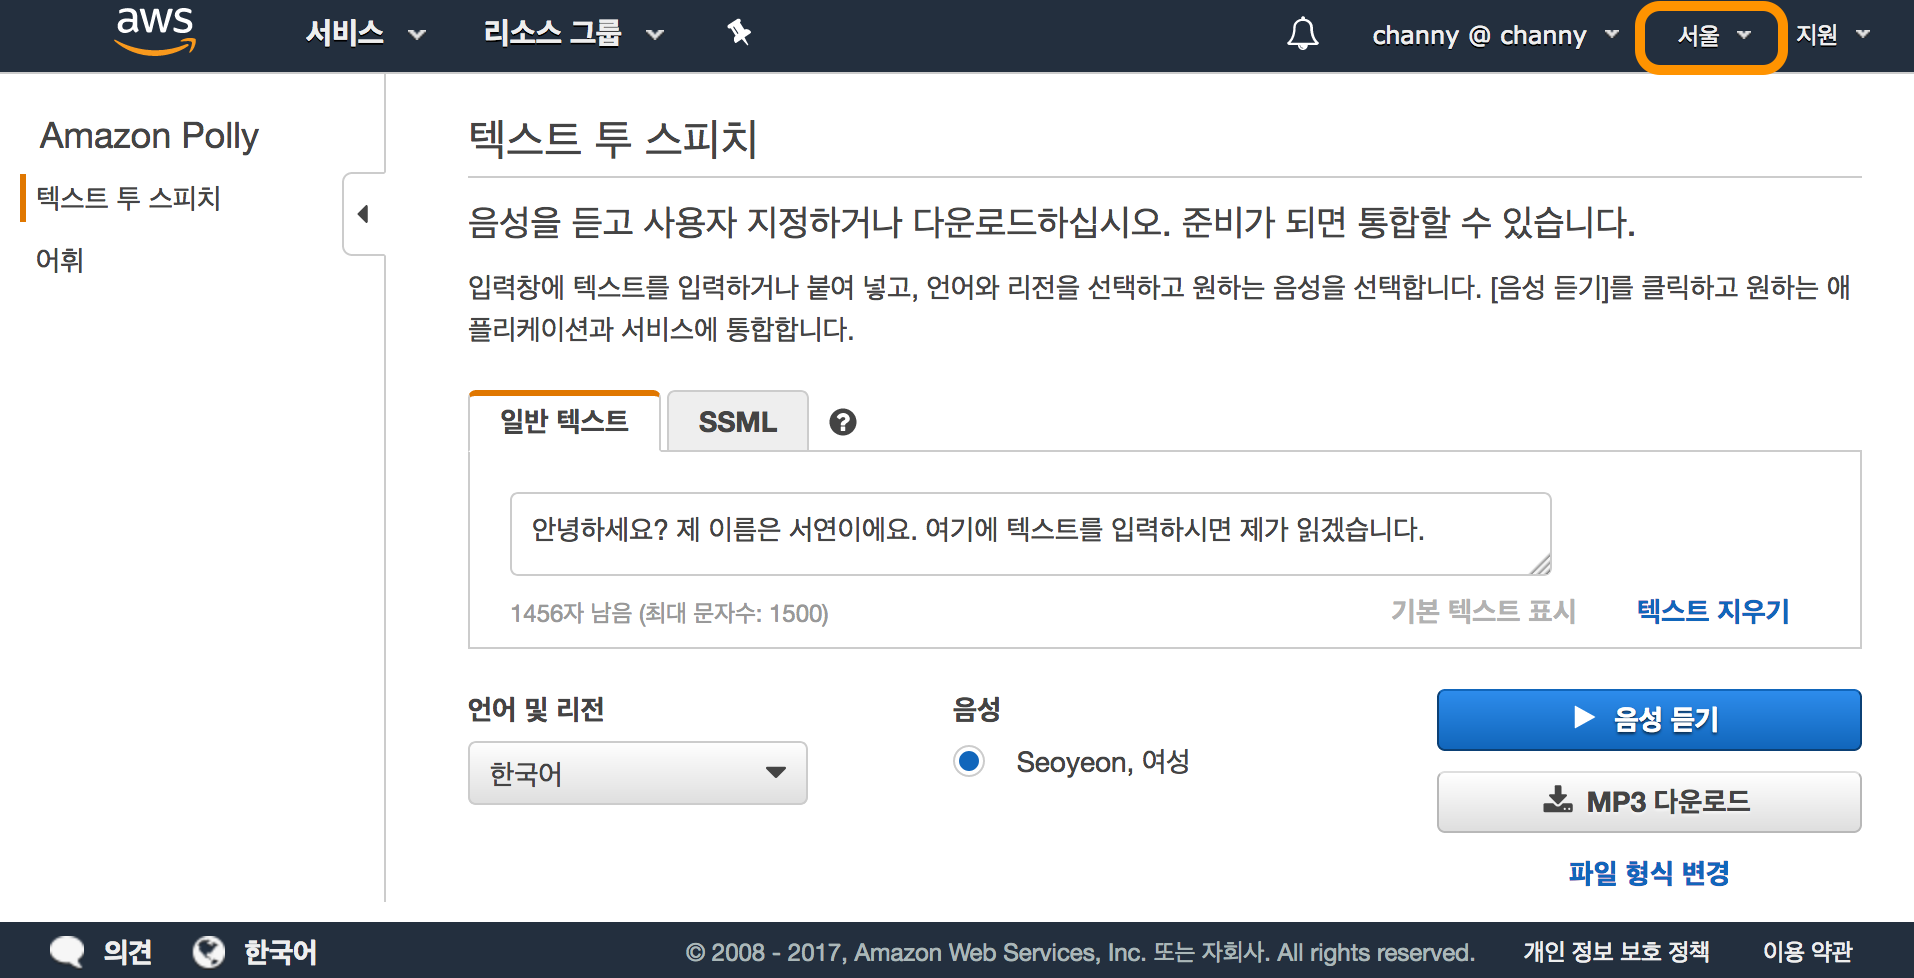The height and width of the screenshot is (978, 1914).
Task: Open the 리소스 그룹 menu
Action: 573,34
